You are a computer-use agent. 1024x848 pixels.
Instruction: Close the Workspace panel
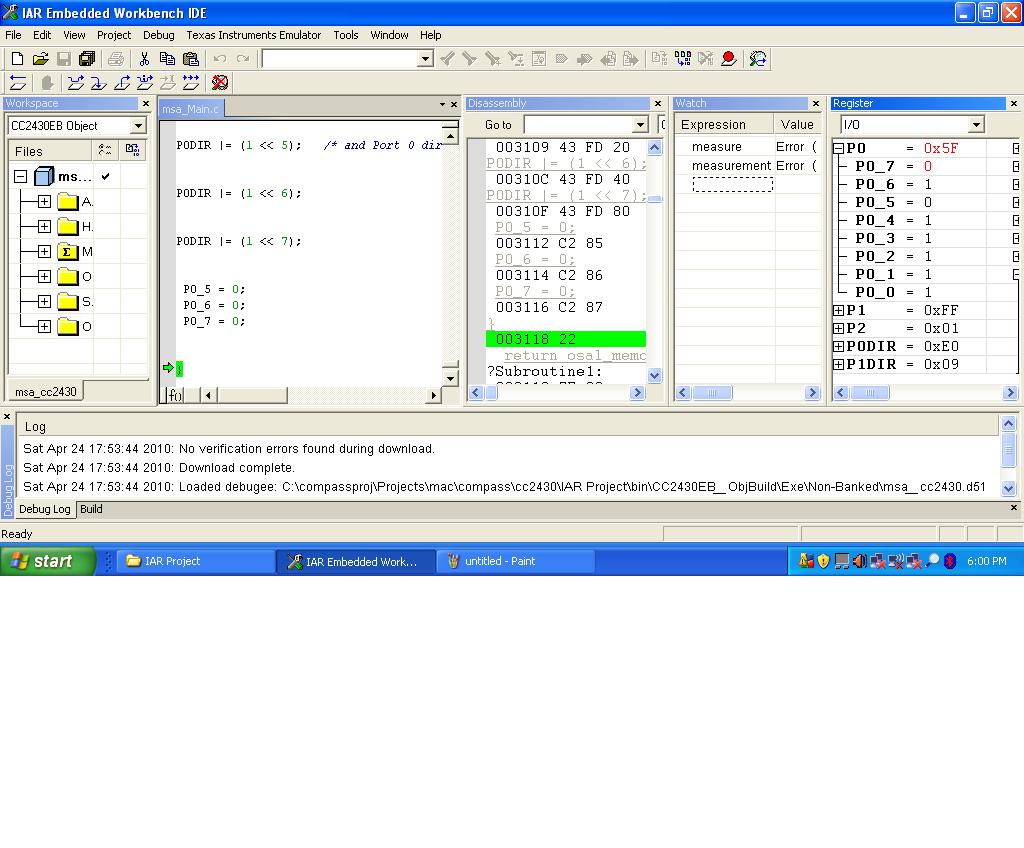coord(146,103)
